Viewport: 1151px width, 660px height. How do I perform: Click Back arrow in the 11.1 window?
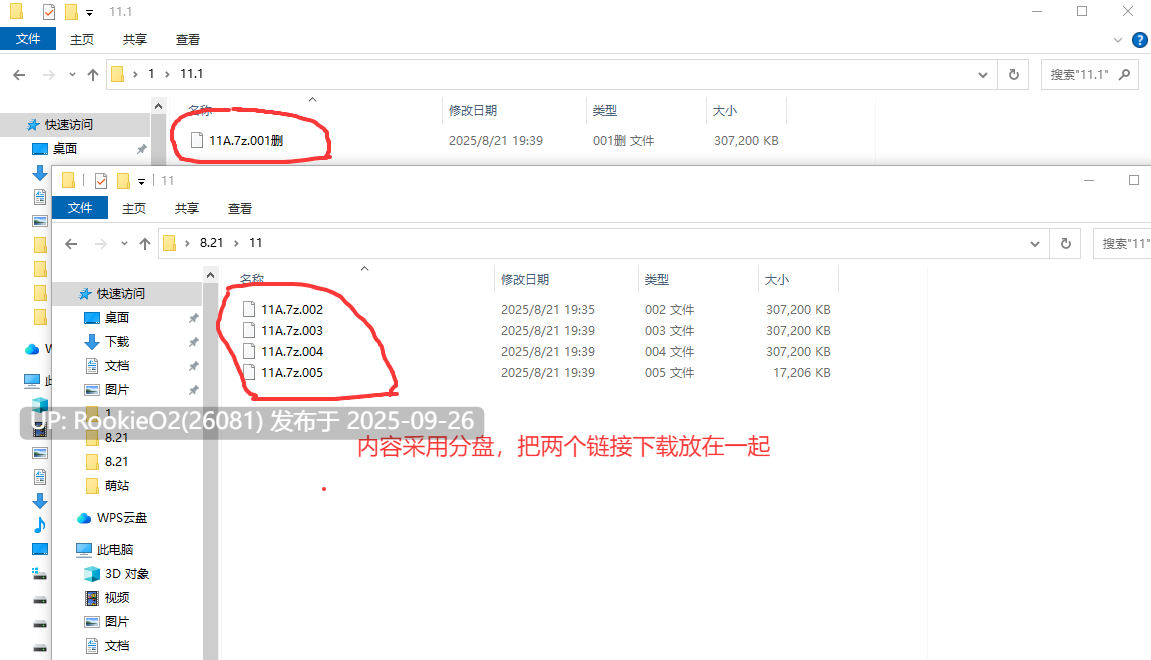click(x=20, y=75)
